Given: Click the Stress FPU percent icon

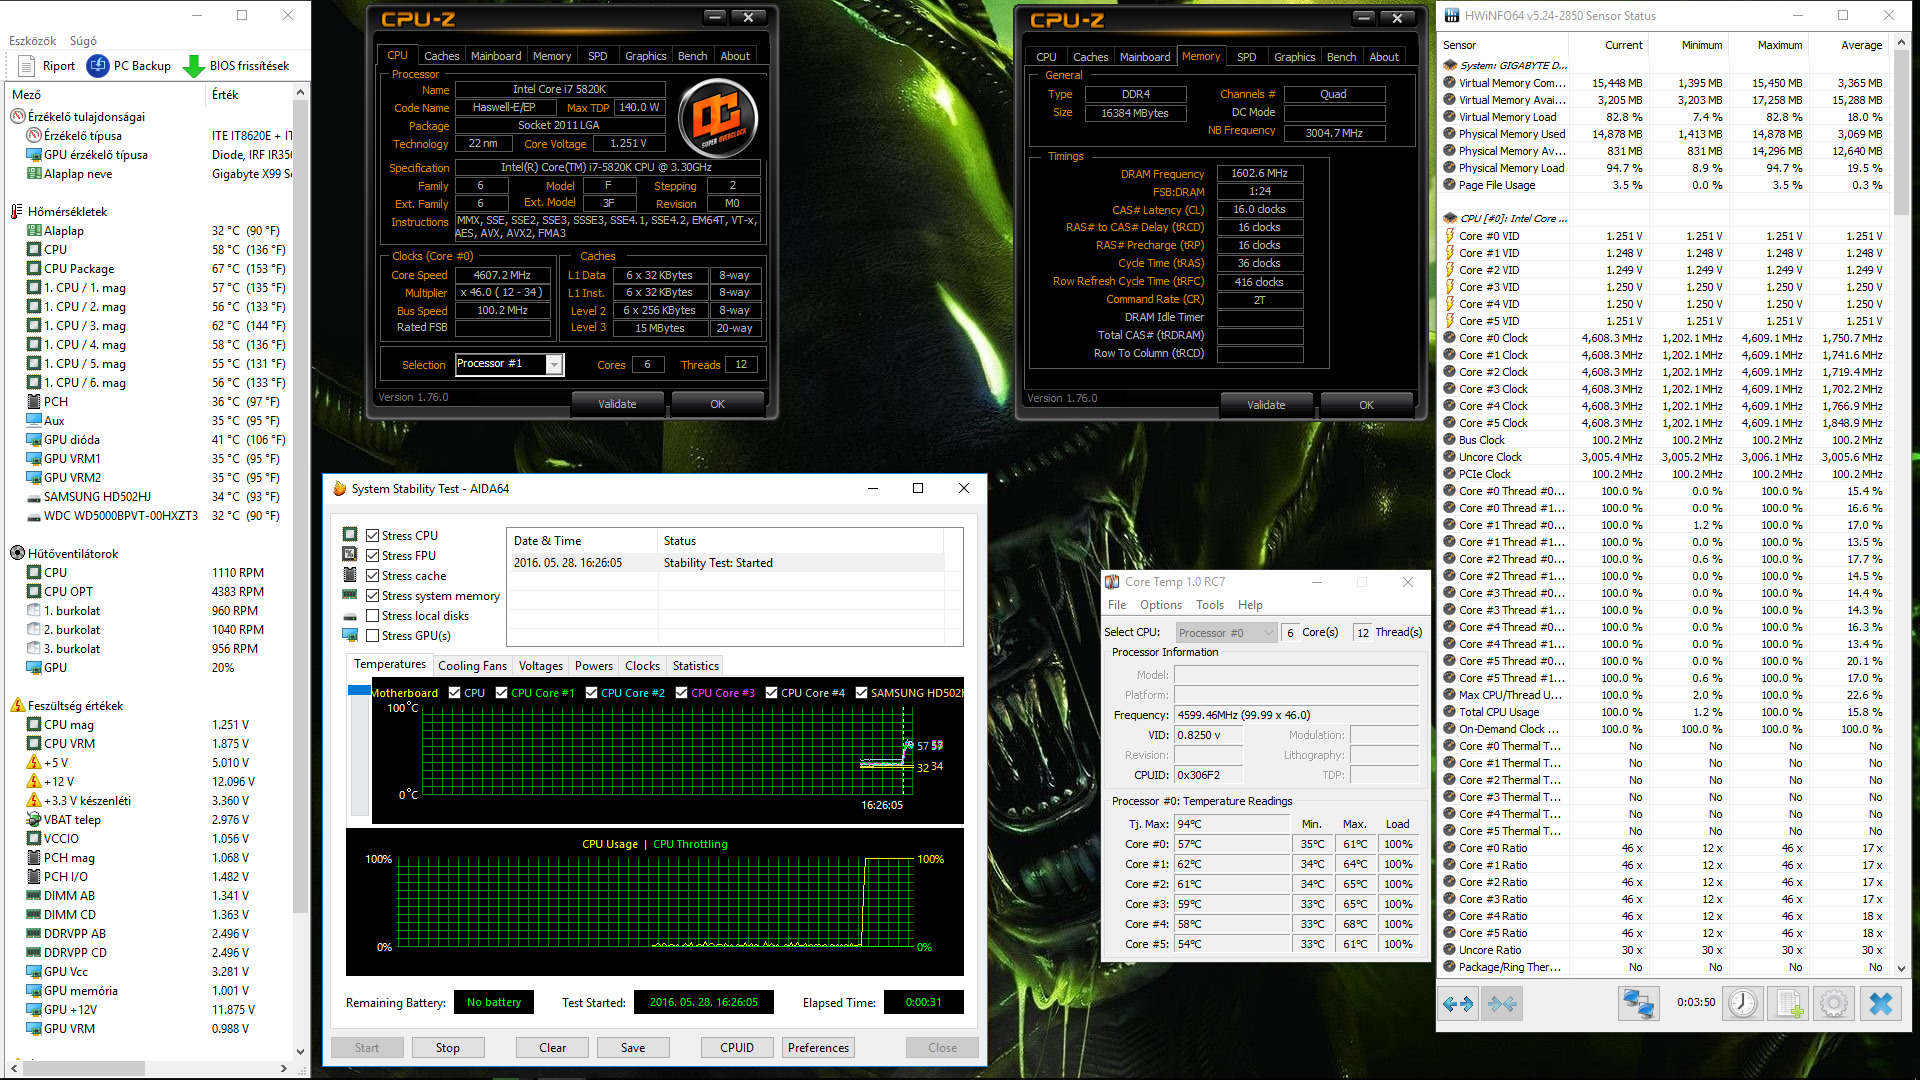Looking at the screenshot, I should click(x=350, y=555).
